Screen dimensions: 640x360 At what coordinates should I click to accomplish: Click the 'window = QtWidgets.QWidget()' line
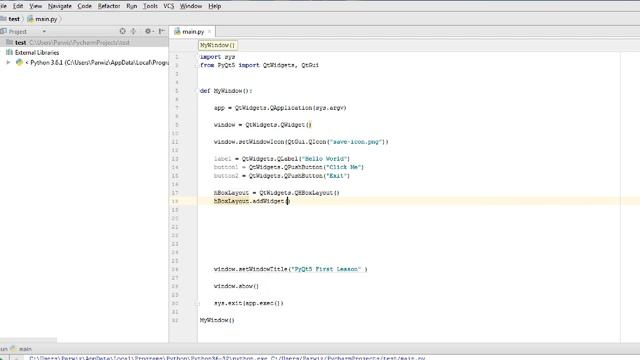[x=262, y=125]
